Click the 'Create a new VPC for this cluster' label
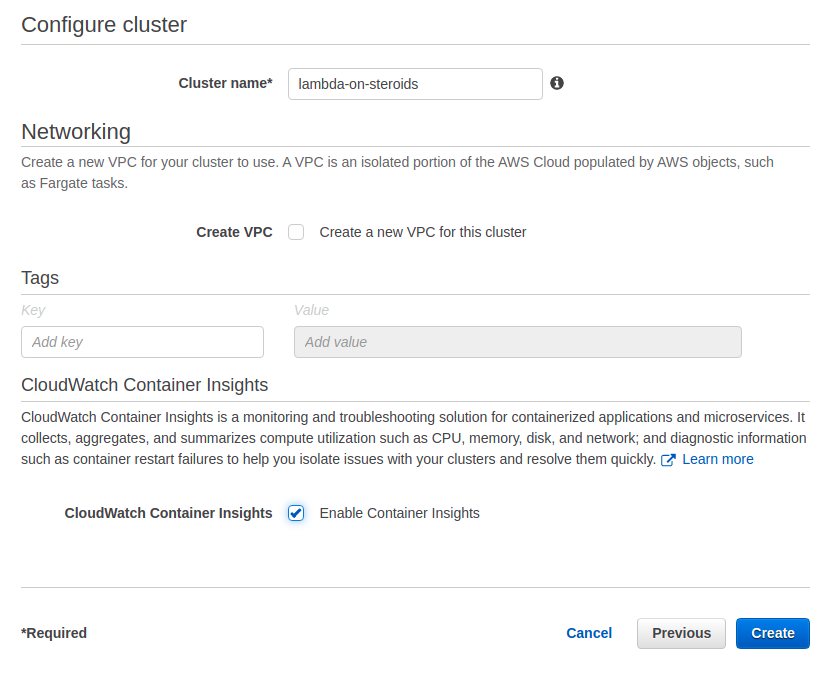 [x=422, y=232]
